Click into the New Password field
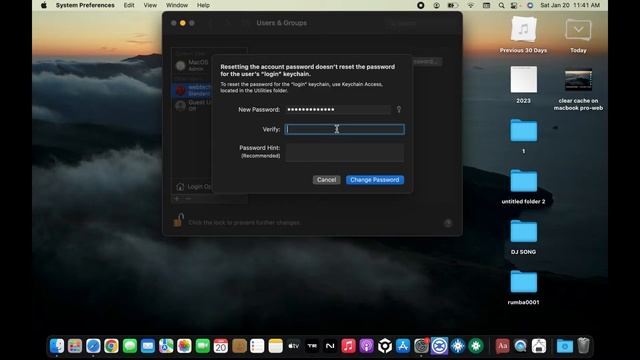This screenshot has height=360, width=640. tap(338, 109)
